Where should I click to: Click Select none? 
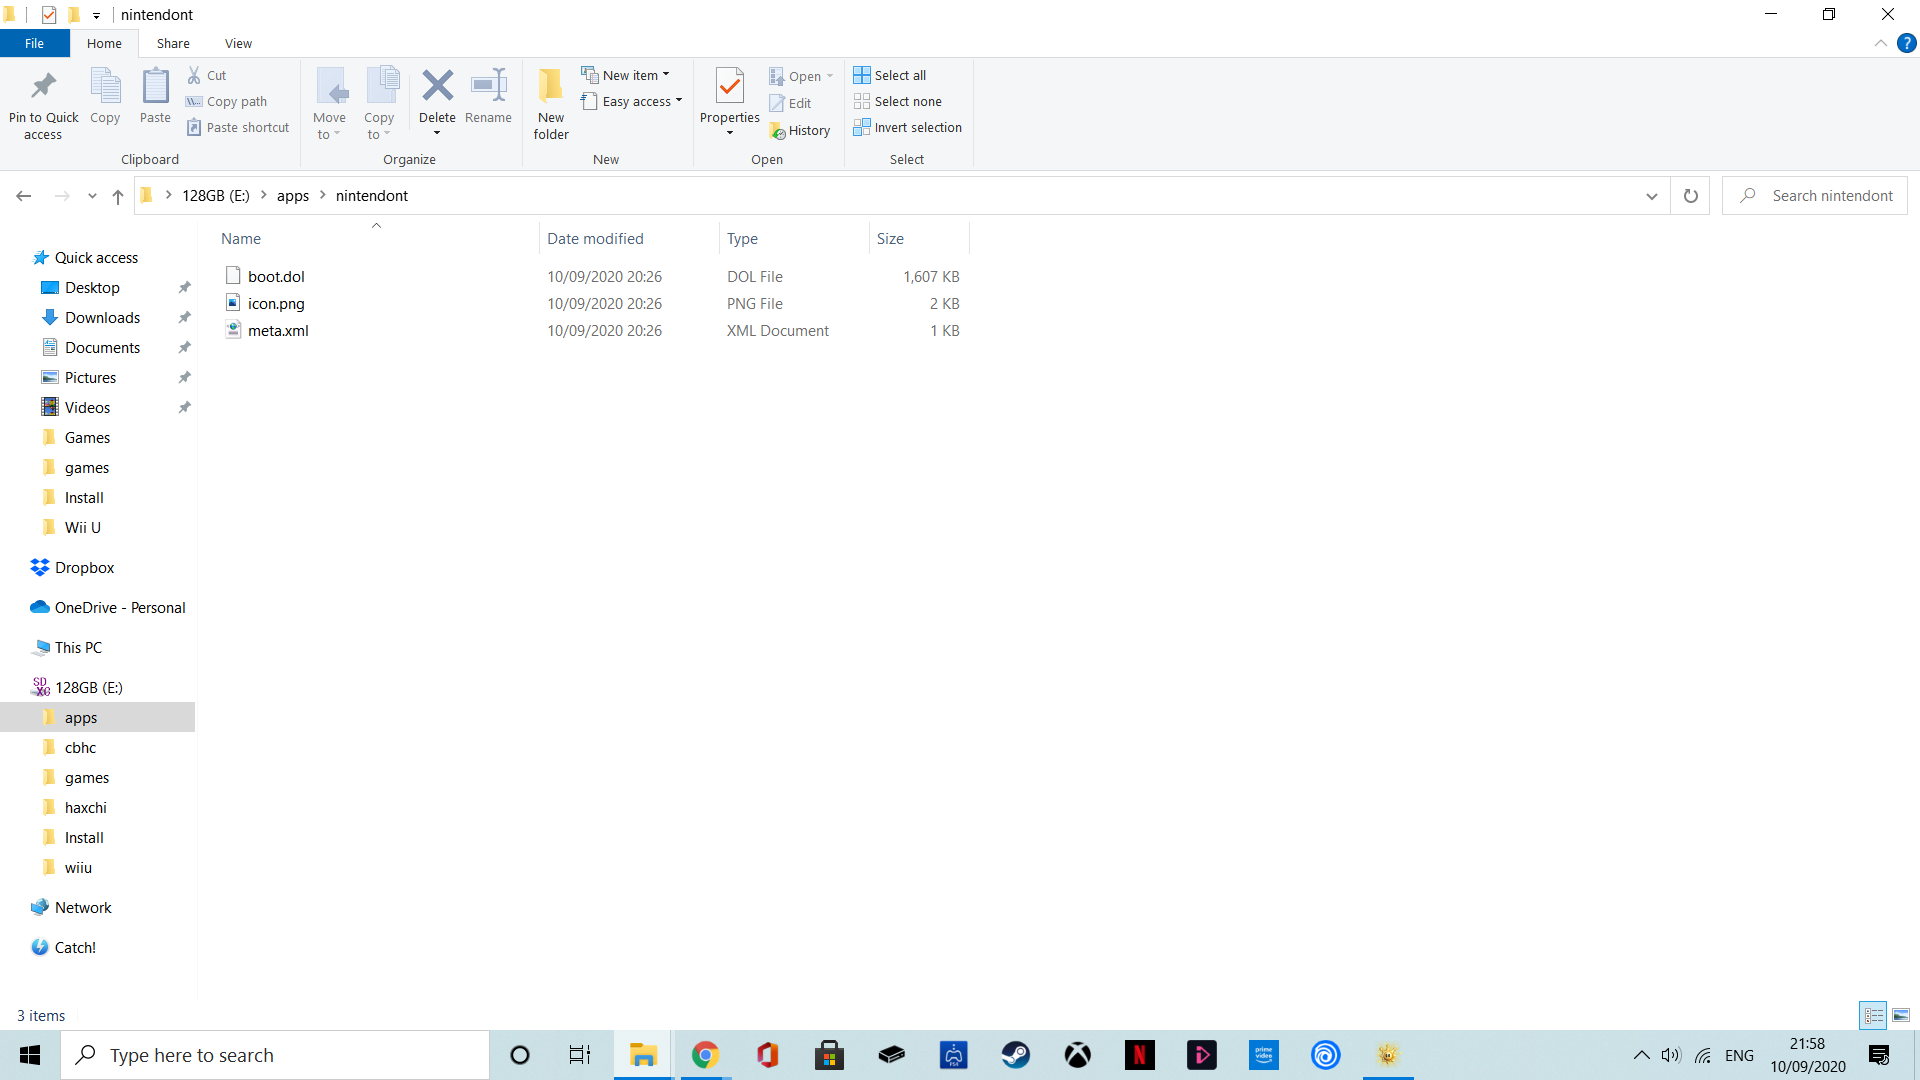click(x=898, y=101)
